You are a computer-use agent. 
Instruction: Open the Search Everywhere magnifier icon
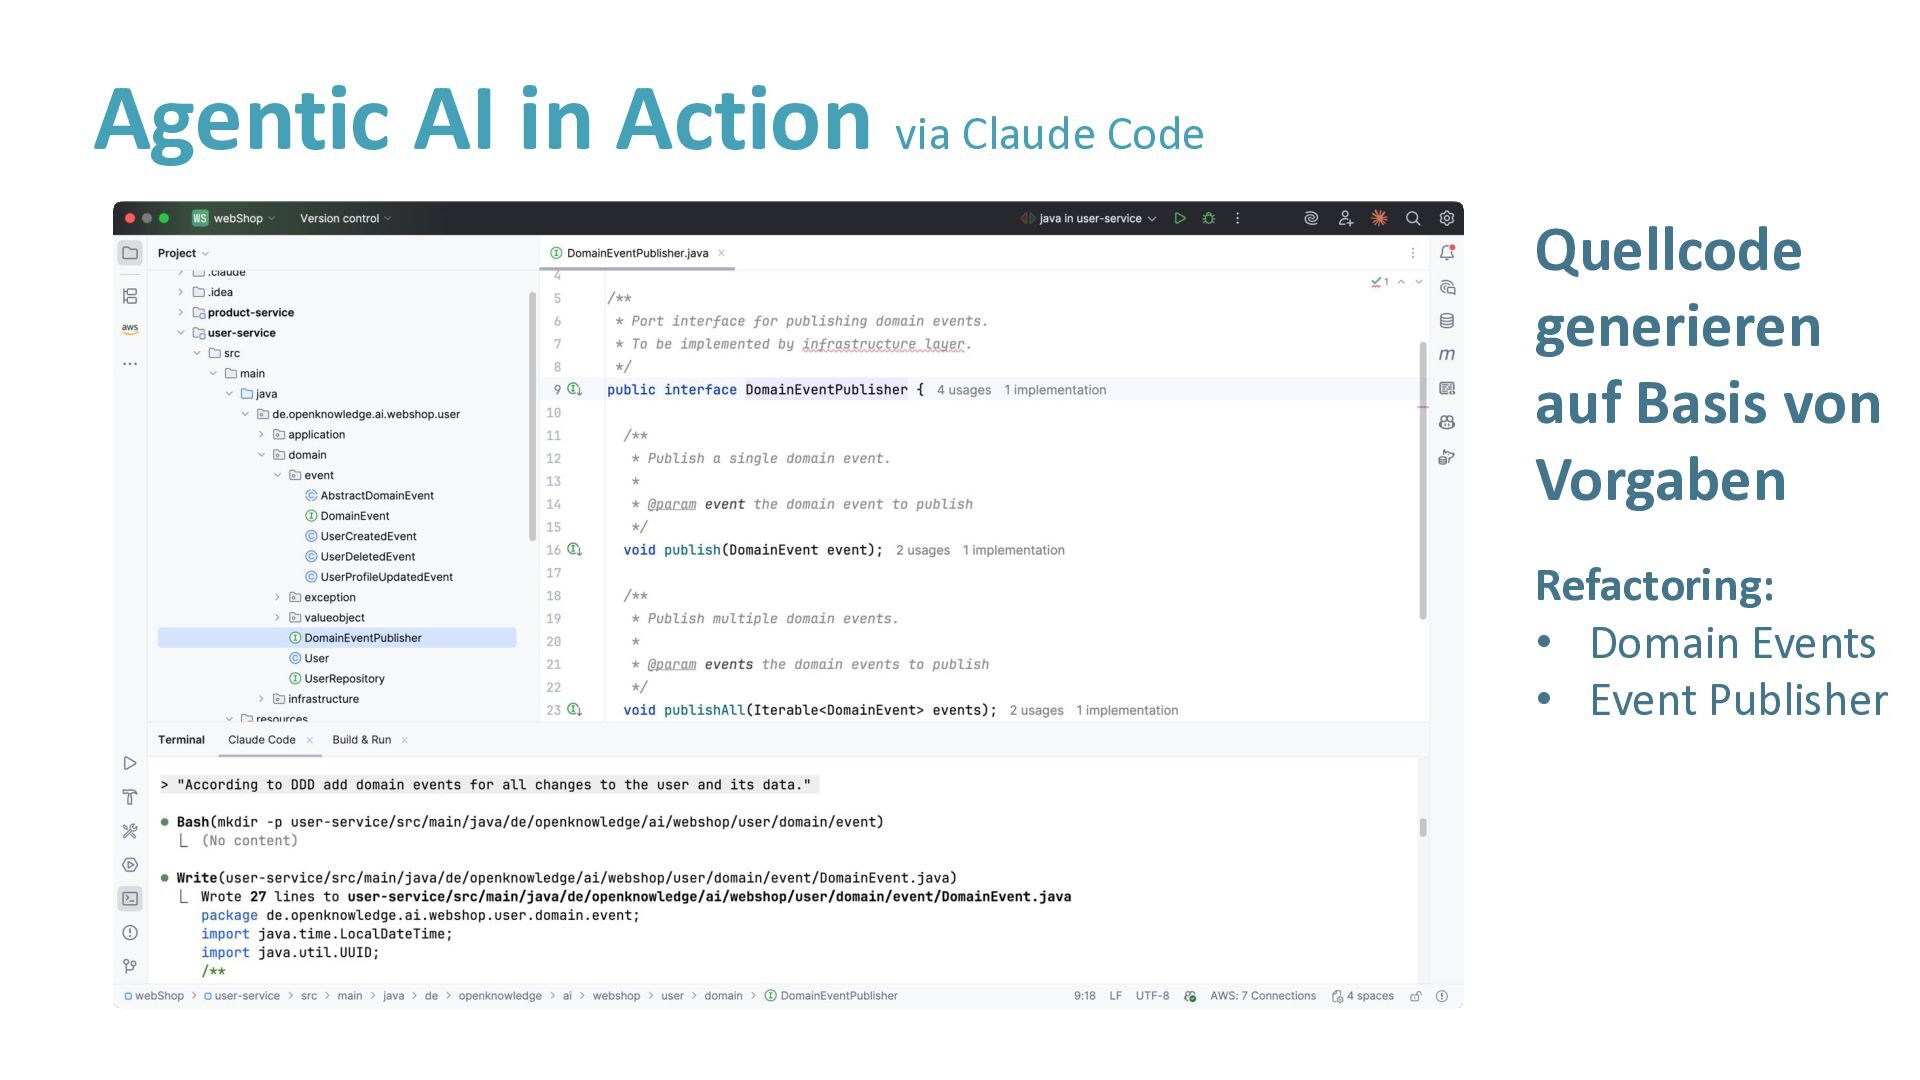tap(1413, 218)
